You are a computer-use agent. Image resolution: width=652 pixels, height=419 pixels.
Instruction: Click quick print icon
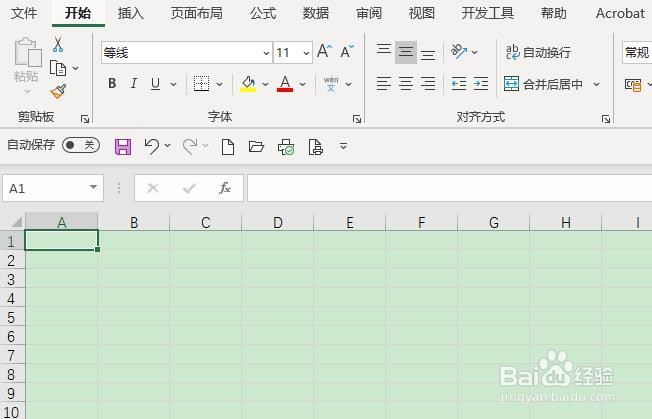(286, 147)
